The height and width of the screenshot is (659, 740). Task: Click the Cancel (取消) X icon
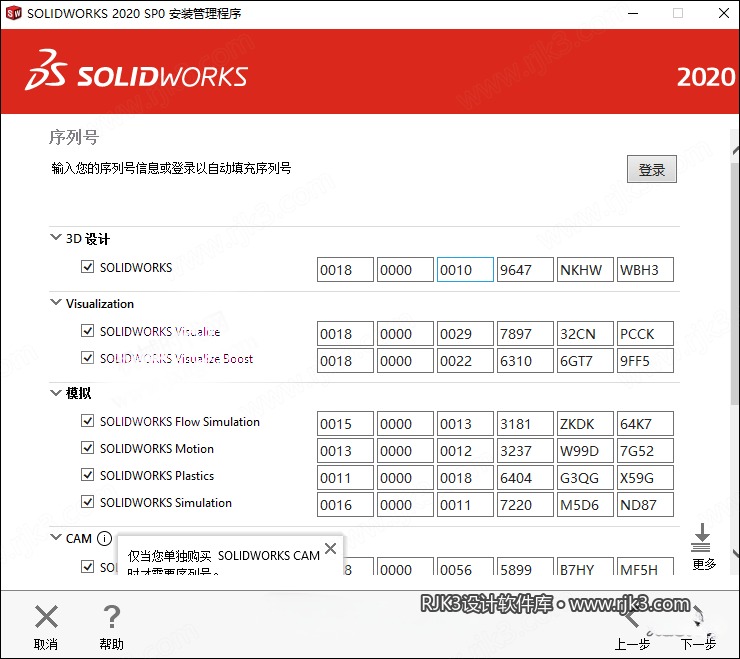point(46,617)
